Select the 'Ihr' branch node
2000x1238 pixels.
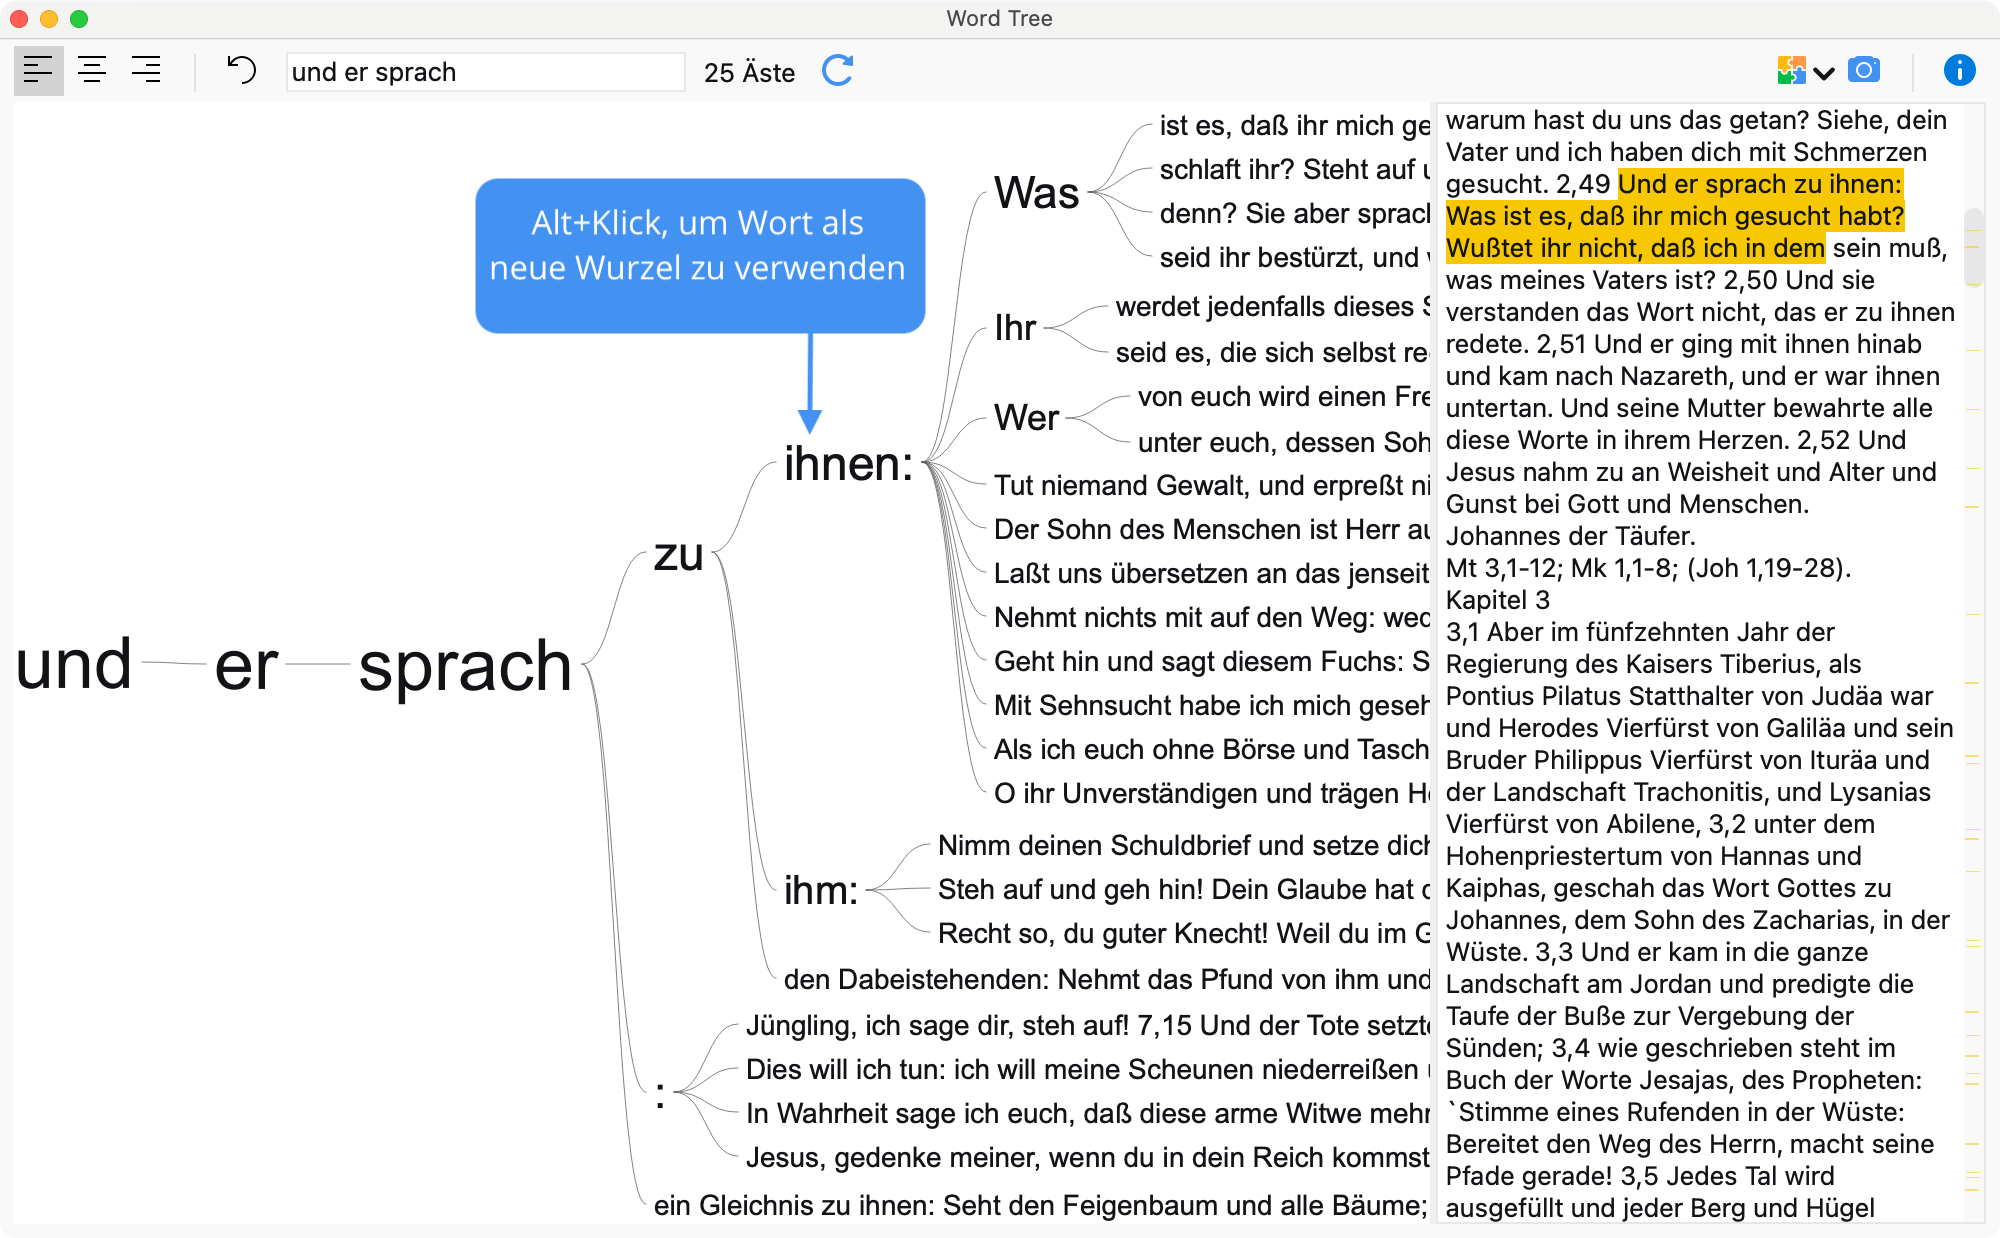(x=1015, y=328)
